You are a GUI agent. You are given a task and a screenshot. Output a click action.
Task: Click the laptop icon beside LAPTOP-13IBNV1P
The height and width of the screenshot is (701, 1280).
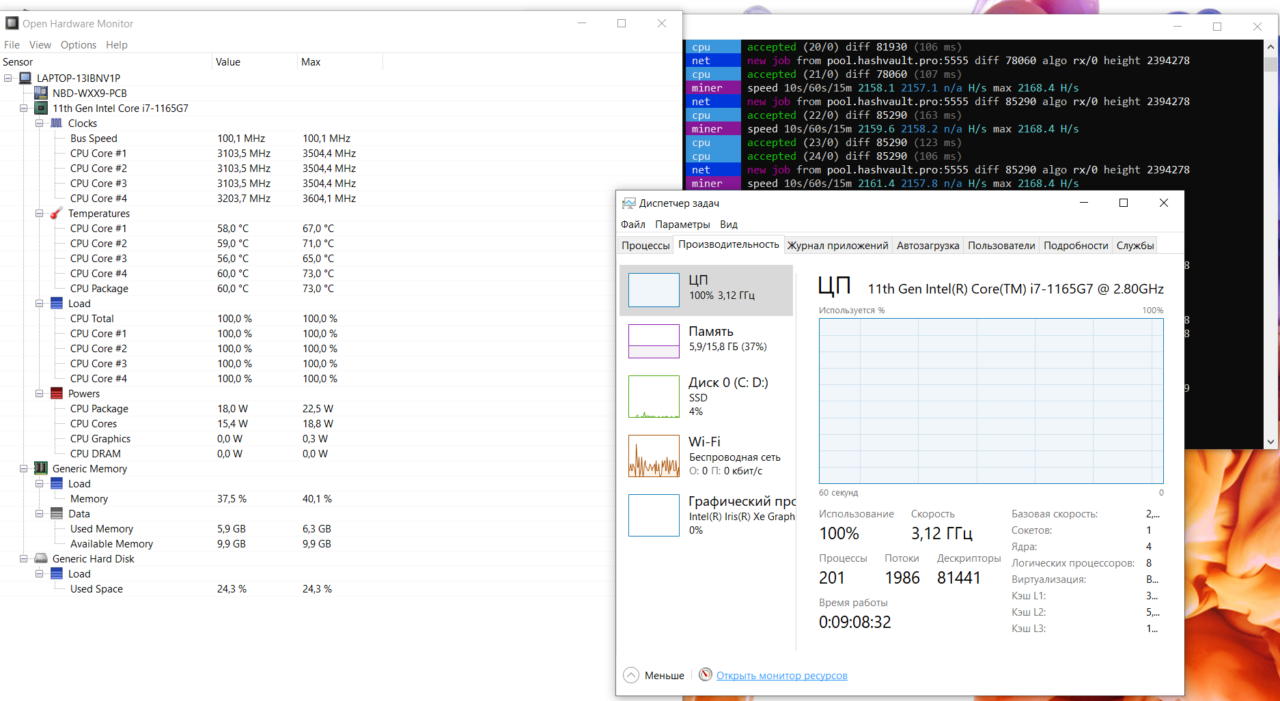pos(25,78)
